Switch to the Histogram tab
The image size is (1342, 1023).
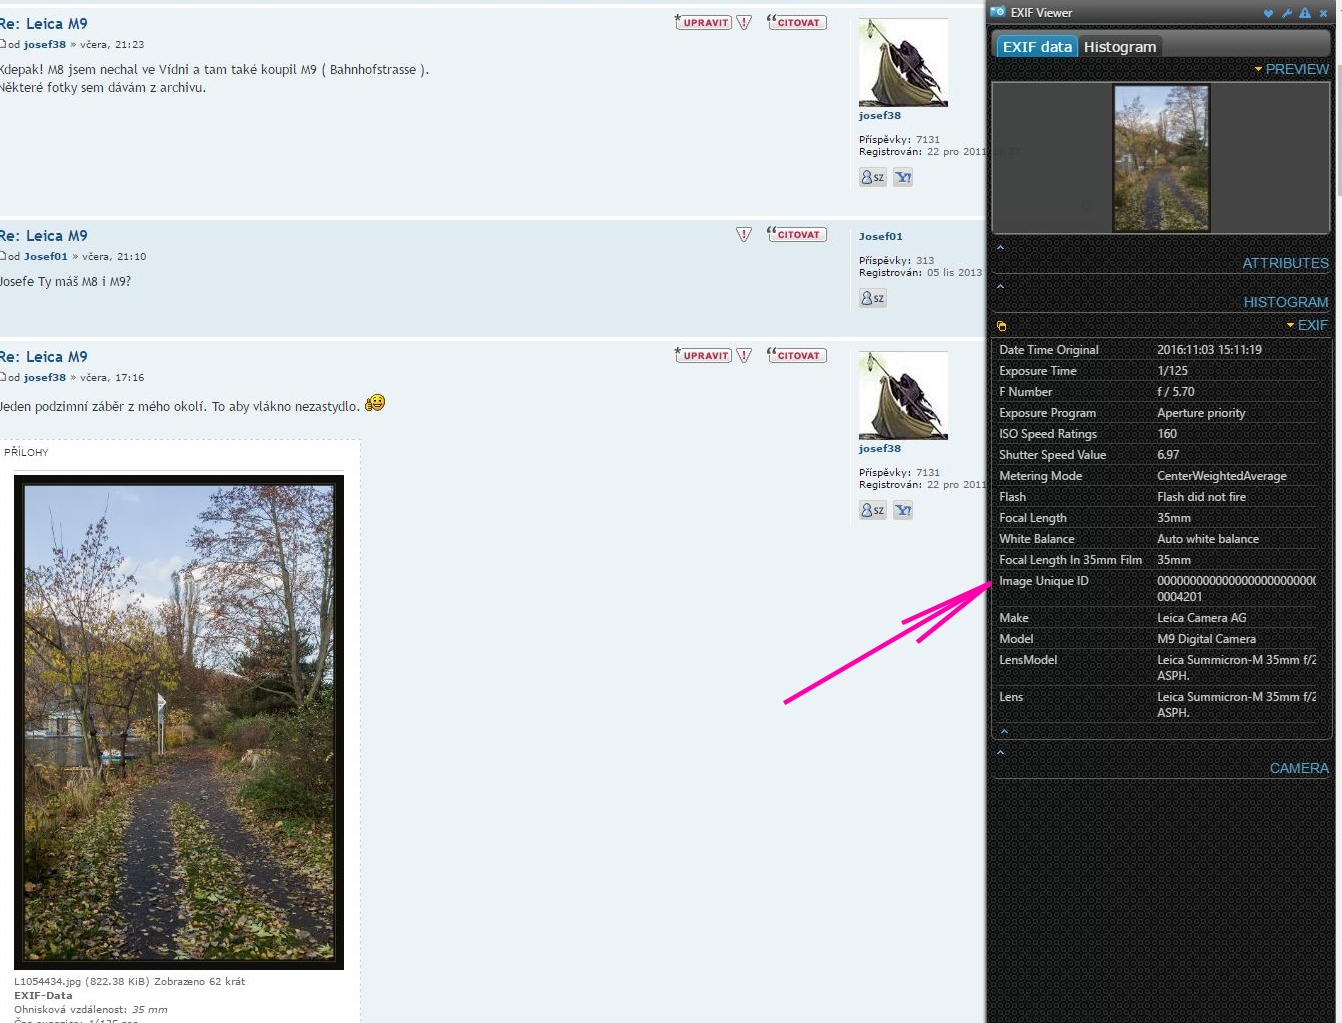point(1119,47)
